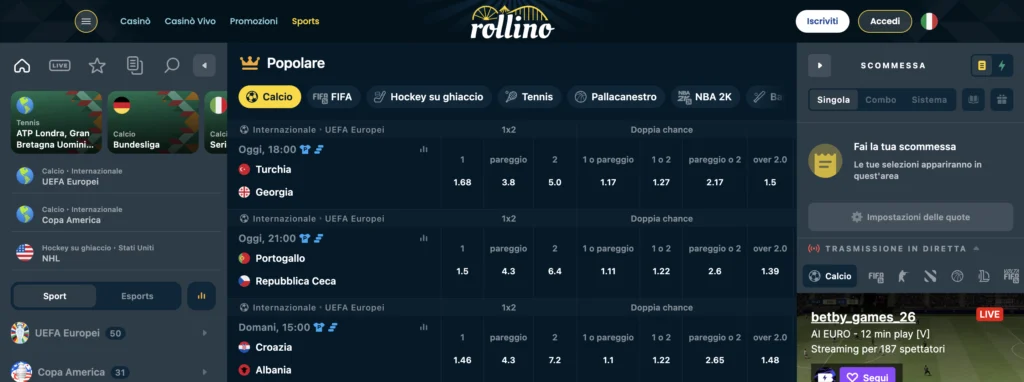Switch to the Esports toggle
Viewport: 1024px width, 382px height.
[137, 296]
